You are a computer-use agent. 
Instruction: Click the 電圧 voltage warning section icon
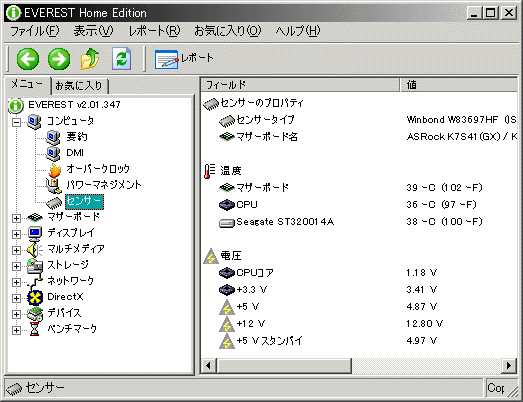pos(211,256)
